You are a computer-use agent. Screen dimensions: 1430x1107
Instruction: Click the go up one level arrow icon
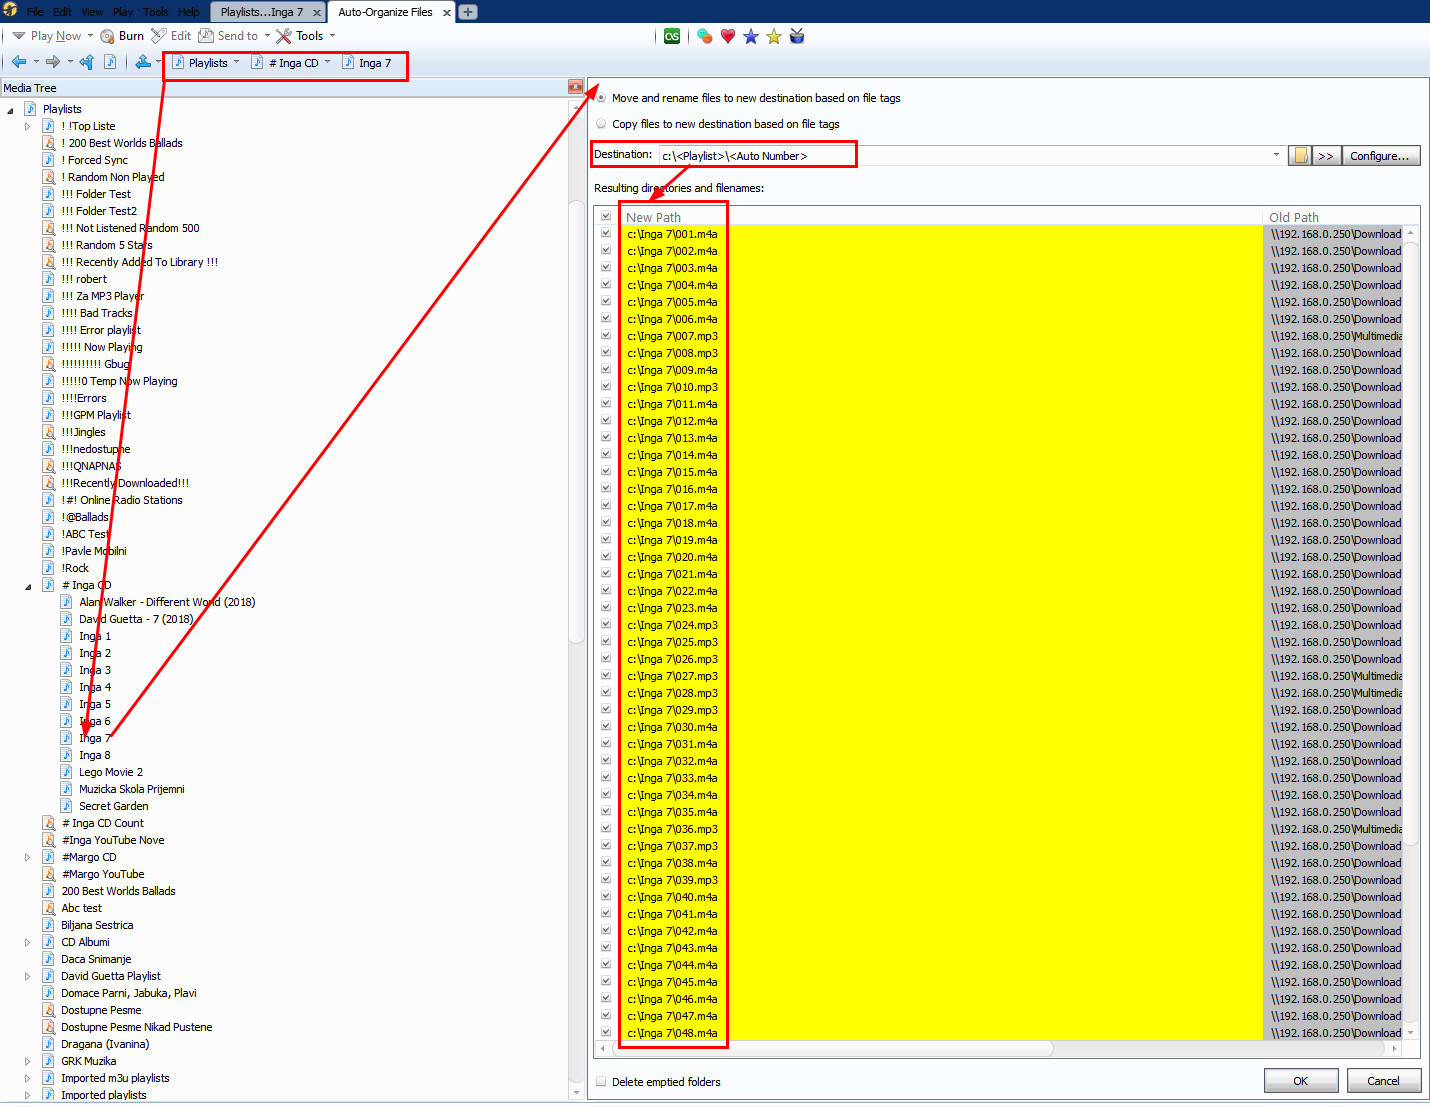tap(87, 62)
